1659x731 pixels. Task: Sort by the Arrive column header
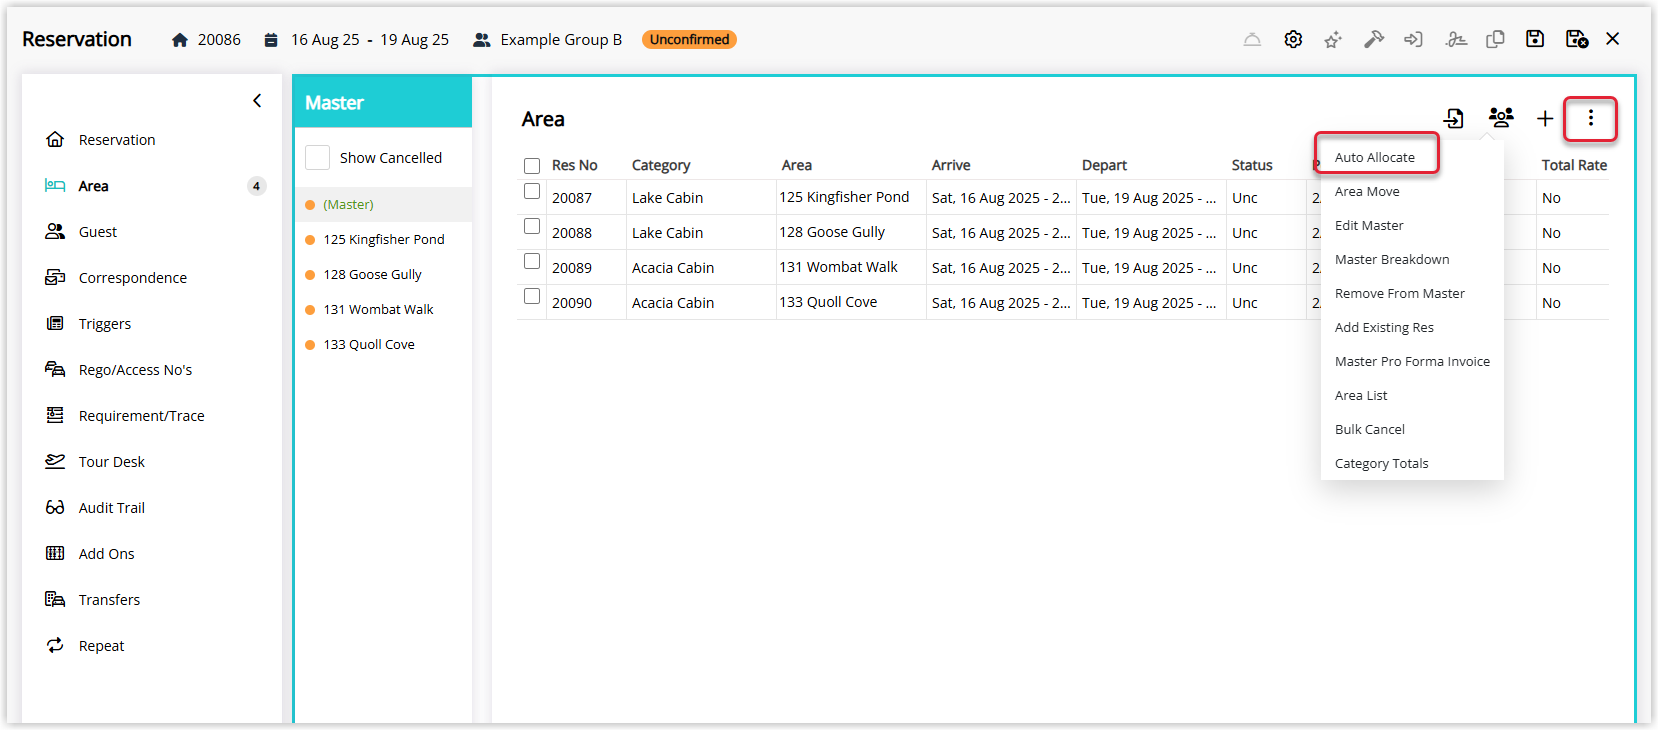pos(951,165)
